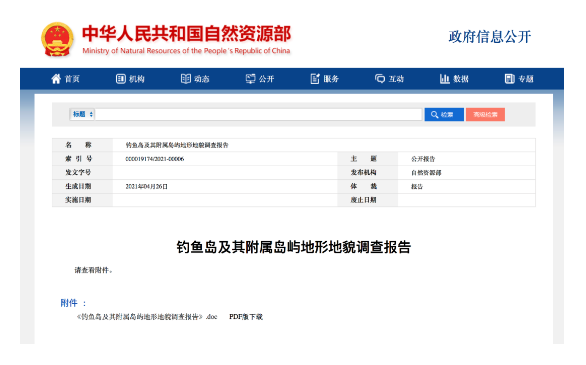This screenshot has height=365, width=586.
Task: Select the date 2021年04月26日
Action: (146, 186)
